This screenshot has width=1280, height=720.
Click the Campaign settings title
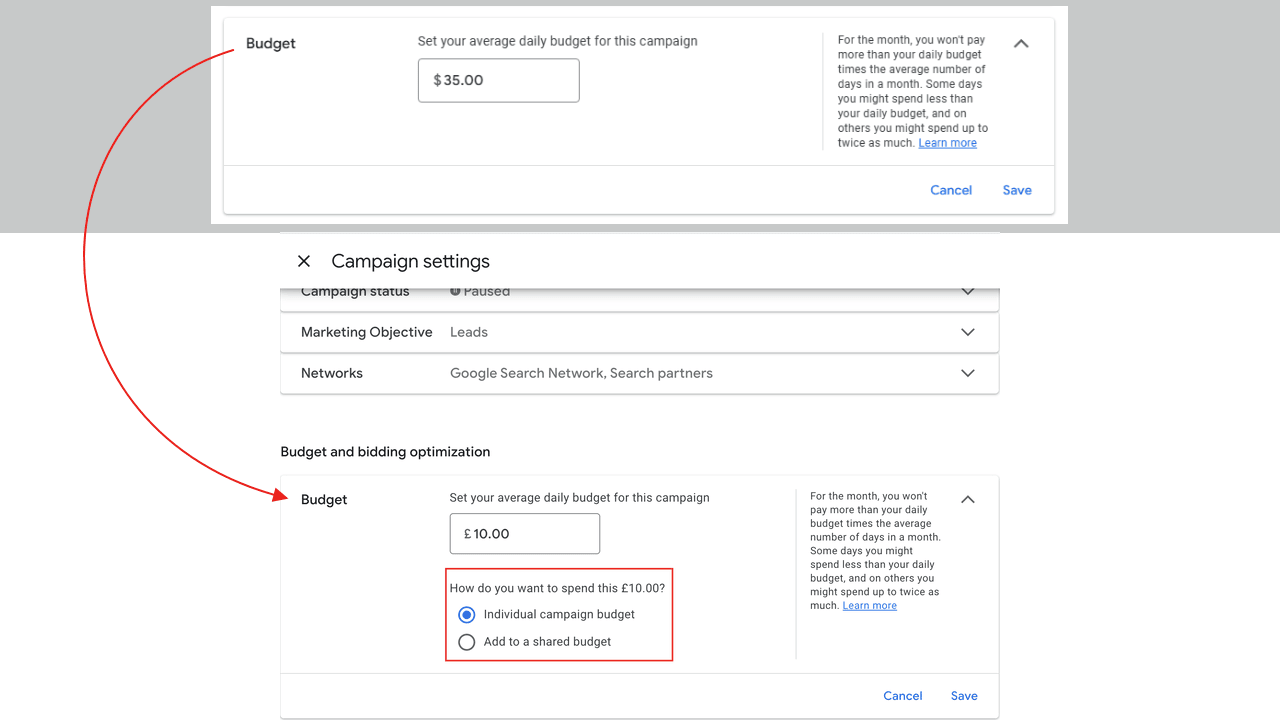(410, 261)
